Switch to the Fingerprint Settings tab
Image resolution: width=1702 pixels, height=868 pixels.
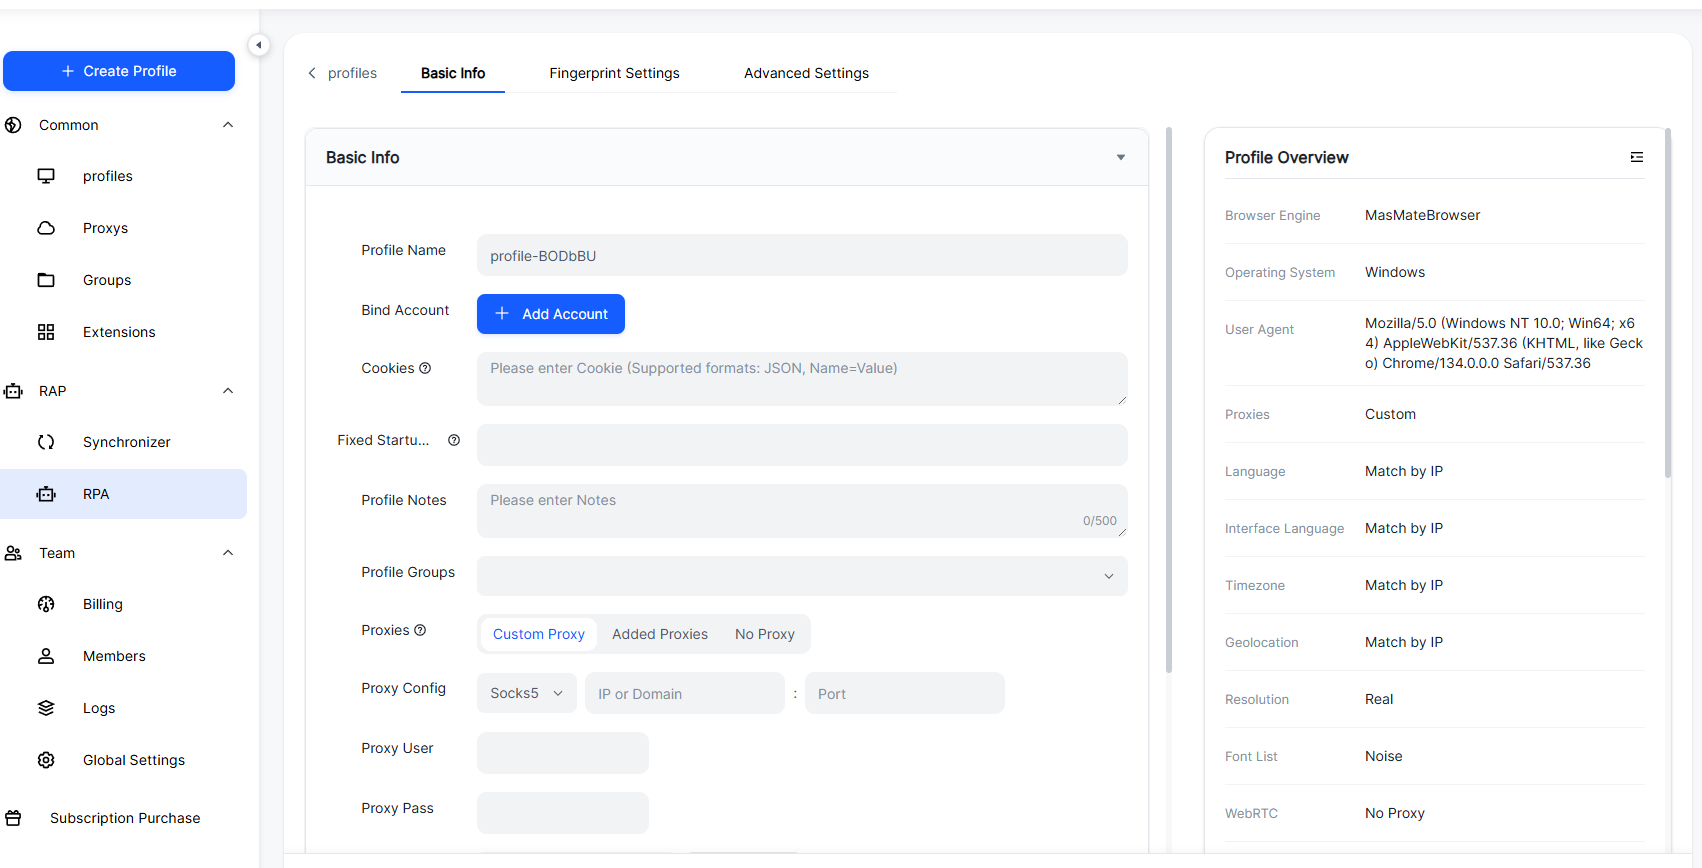click(x=614, y=73)
